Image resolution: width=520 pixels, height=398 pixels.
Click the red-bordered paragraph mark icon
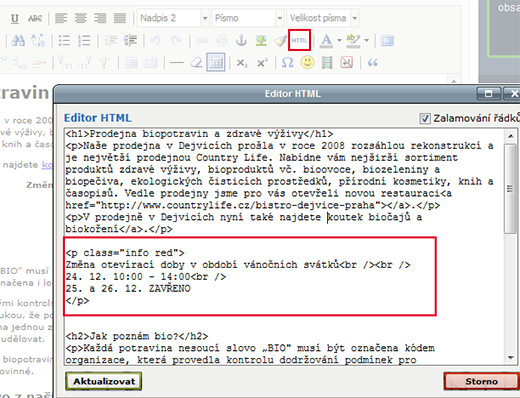tap(347, 62)
